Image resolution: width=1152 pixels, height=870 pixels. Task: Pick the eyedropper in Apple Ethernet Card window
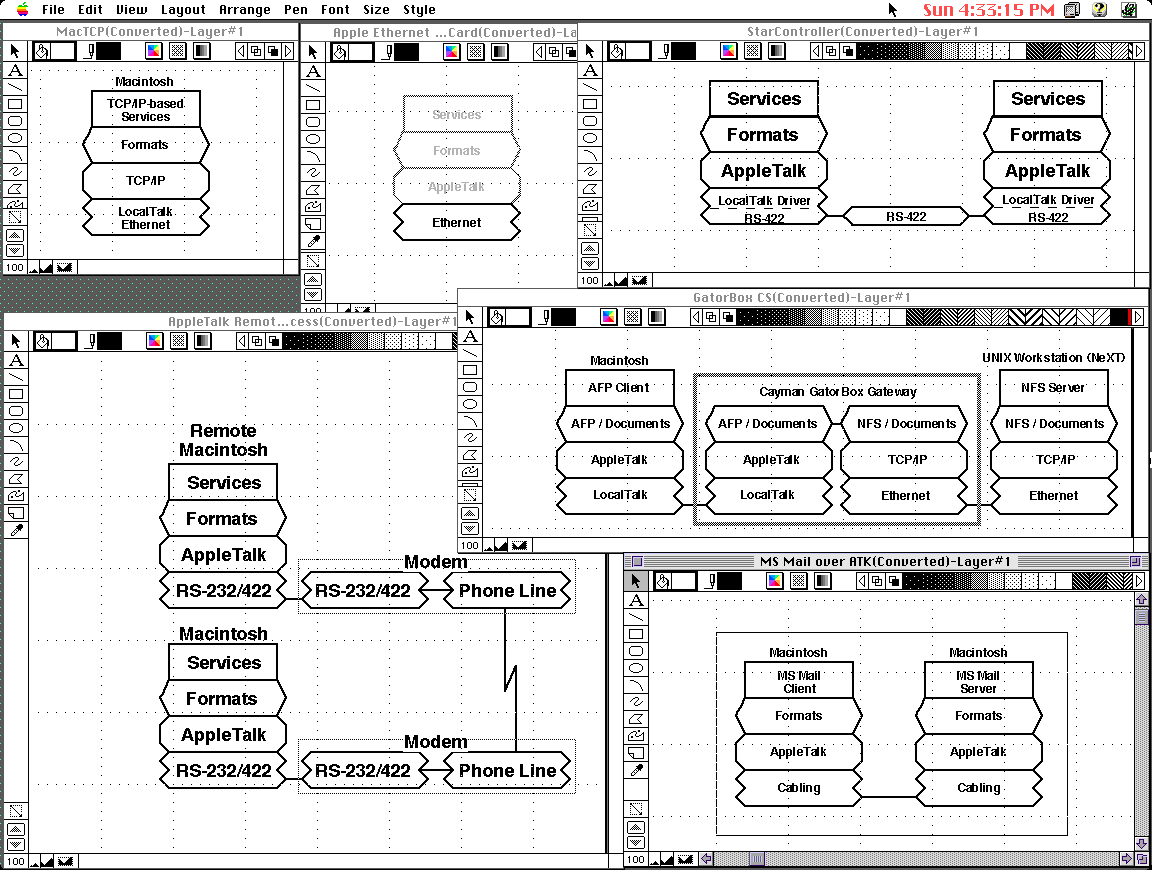point(313,241)
